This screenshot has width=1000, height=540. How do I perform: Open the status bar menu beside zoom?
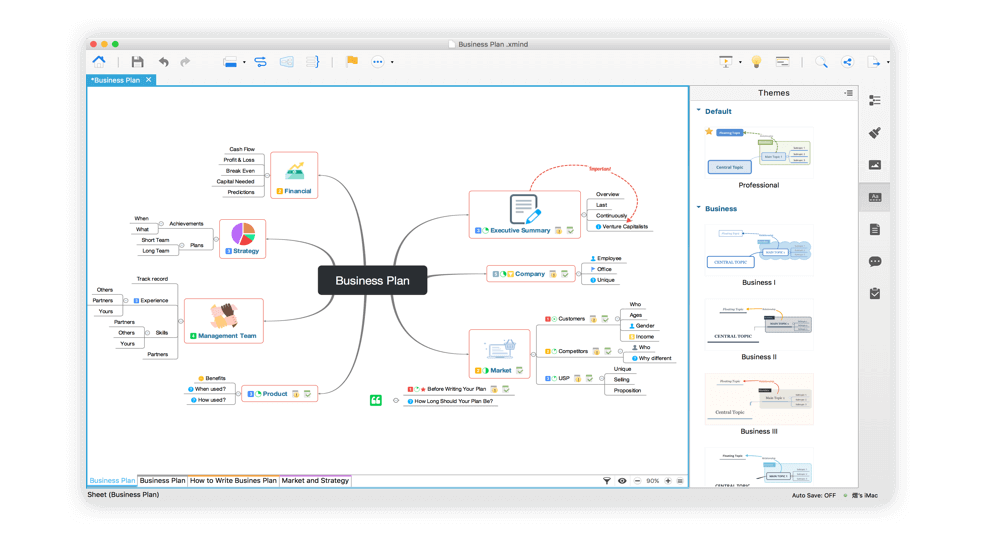click(x=680, y=481)
